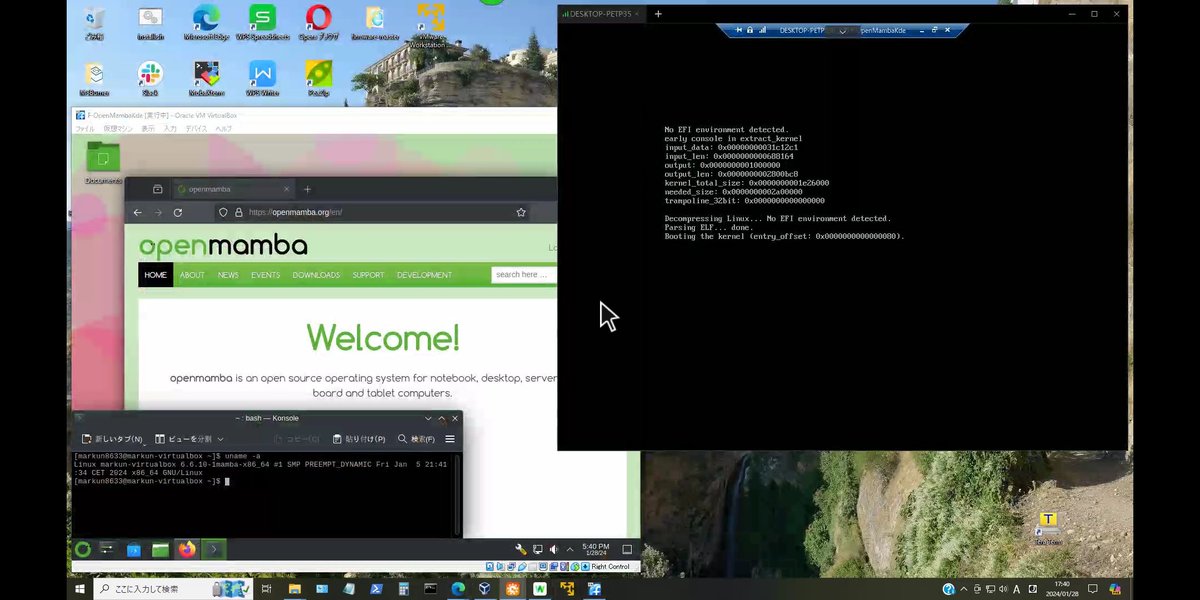Open PowerShell from the Windows taskbar
The width and height of the screenshot is (1200, 600).
376,589
